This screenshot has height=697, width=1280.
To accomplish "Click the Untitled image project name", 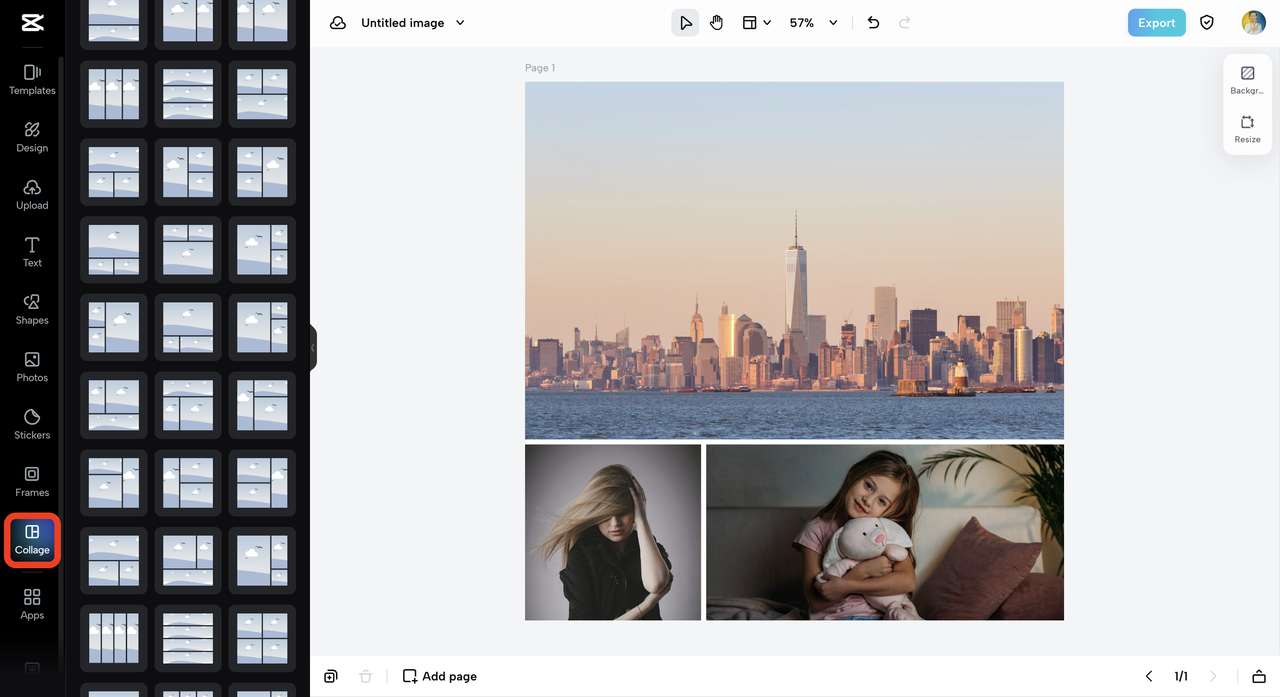I will click(x=402, y=23).
